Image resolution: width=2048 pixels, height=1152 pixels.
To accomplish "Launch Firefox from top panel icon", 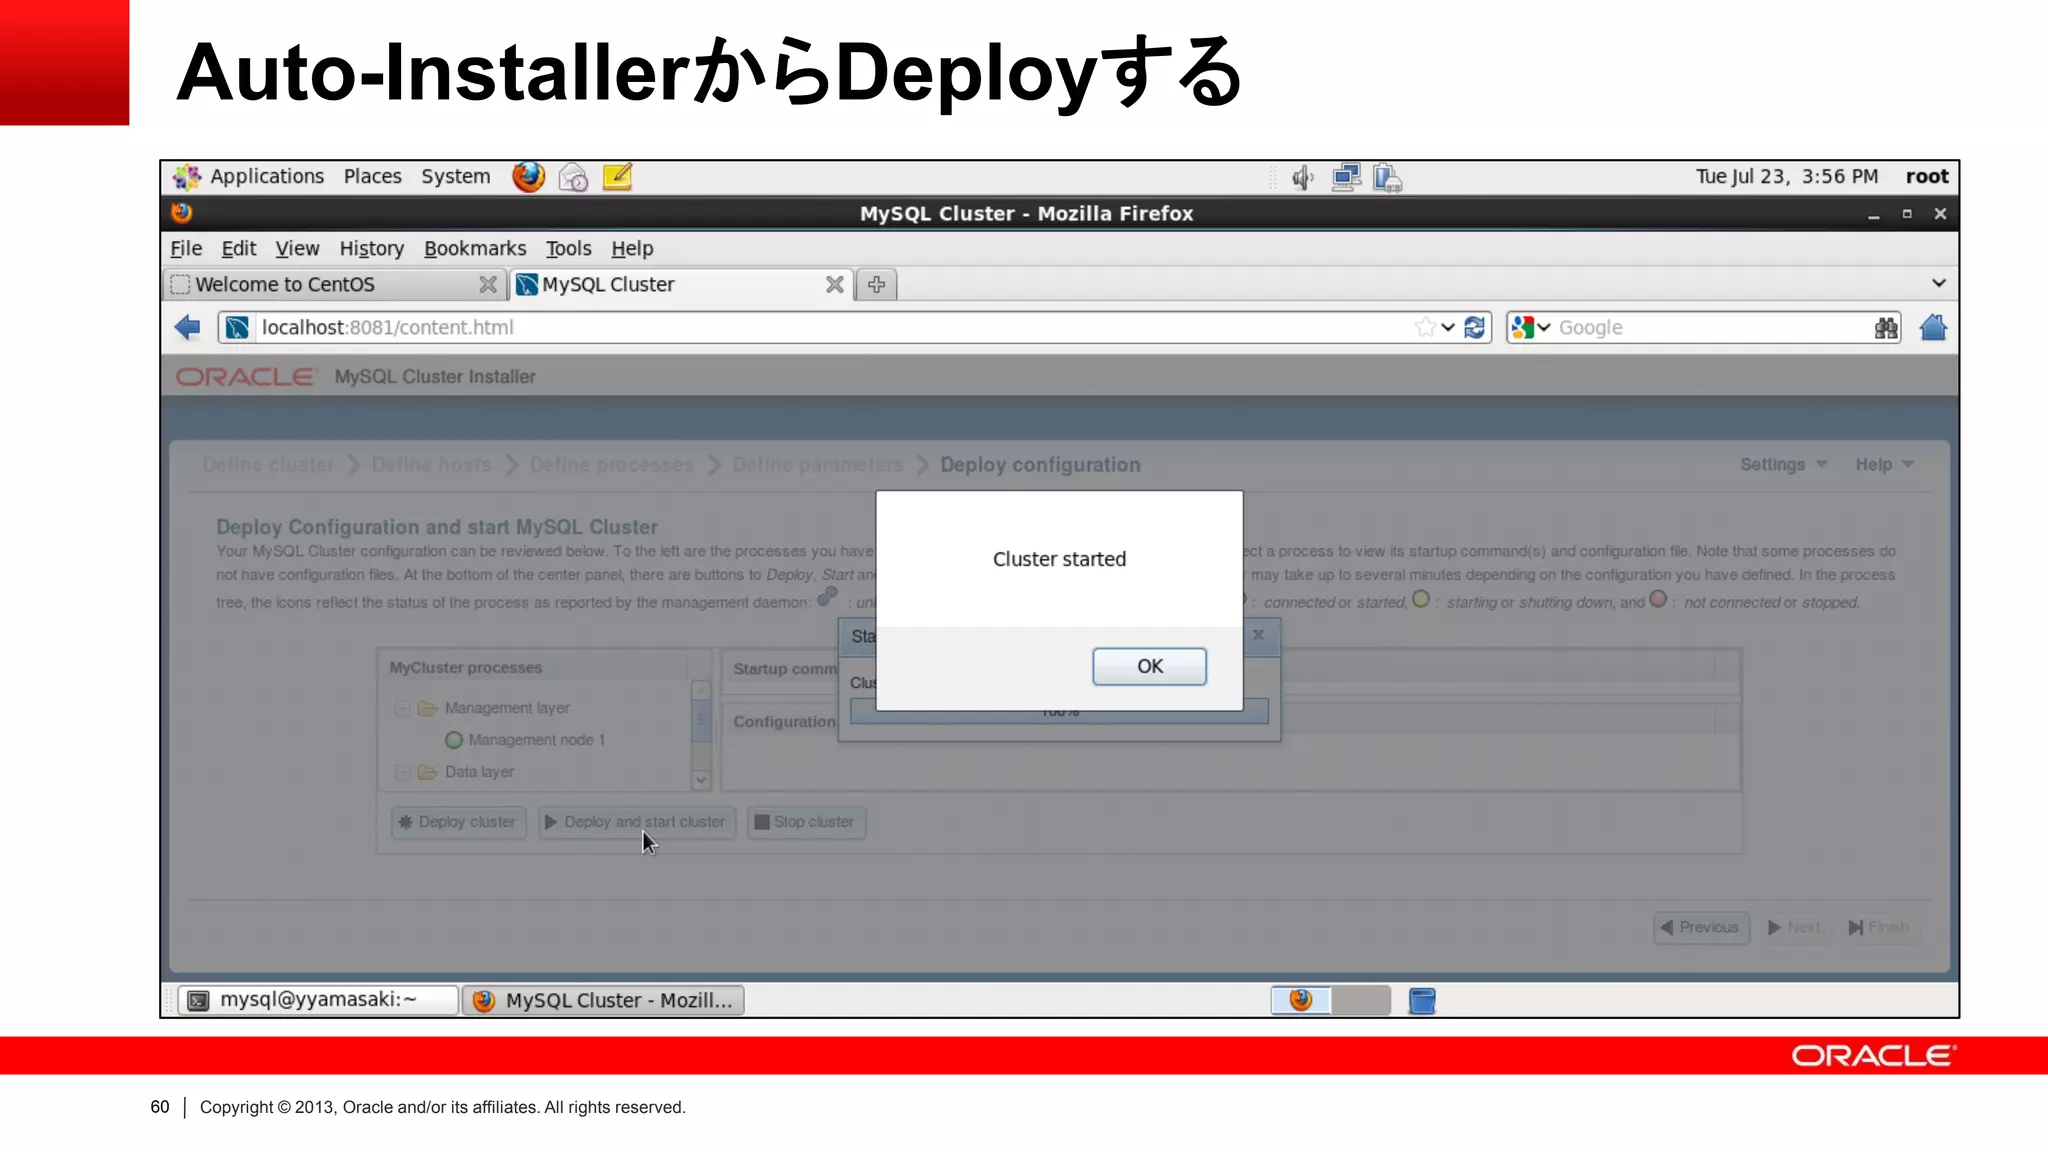I will [528, 177].
